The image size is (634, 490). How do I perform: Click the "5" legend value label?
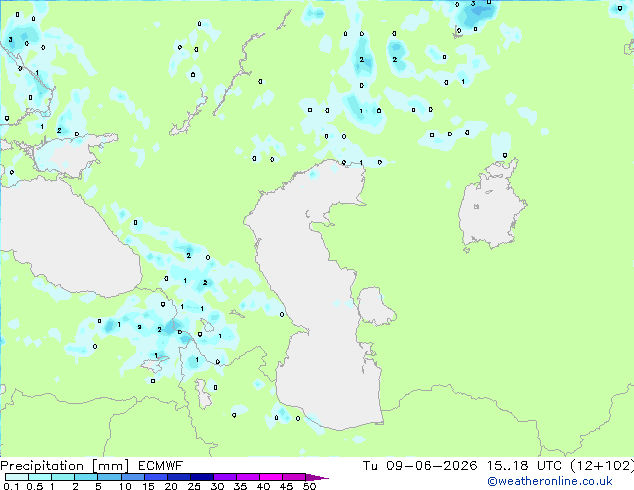(98, 486)
